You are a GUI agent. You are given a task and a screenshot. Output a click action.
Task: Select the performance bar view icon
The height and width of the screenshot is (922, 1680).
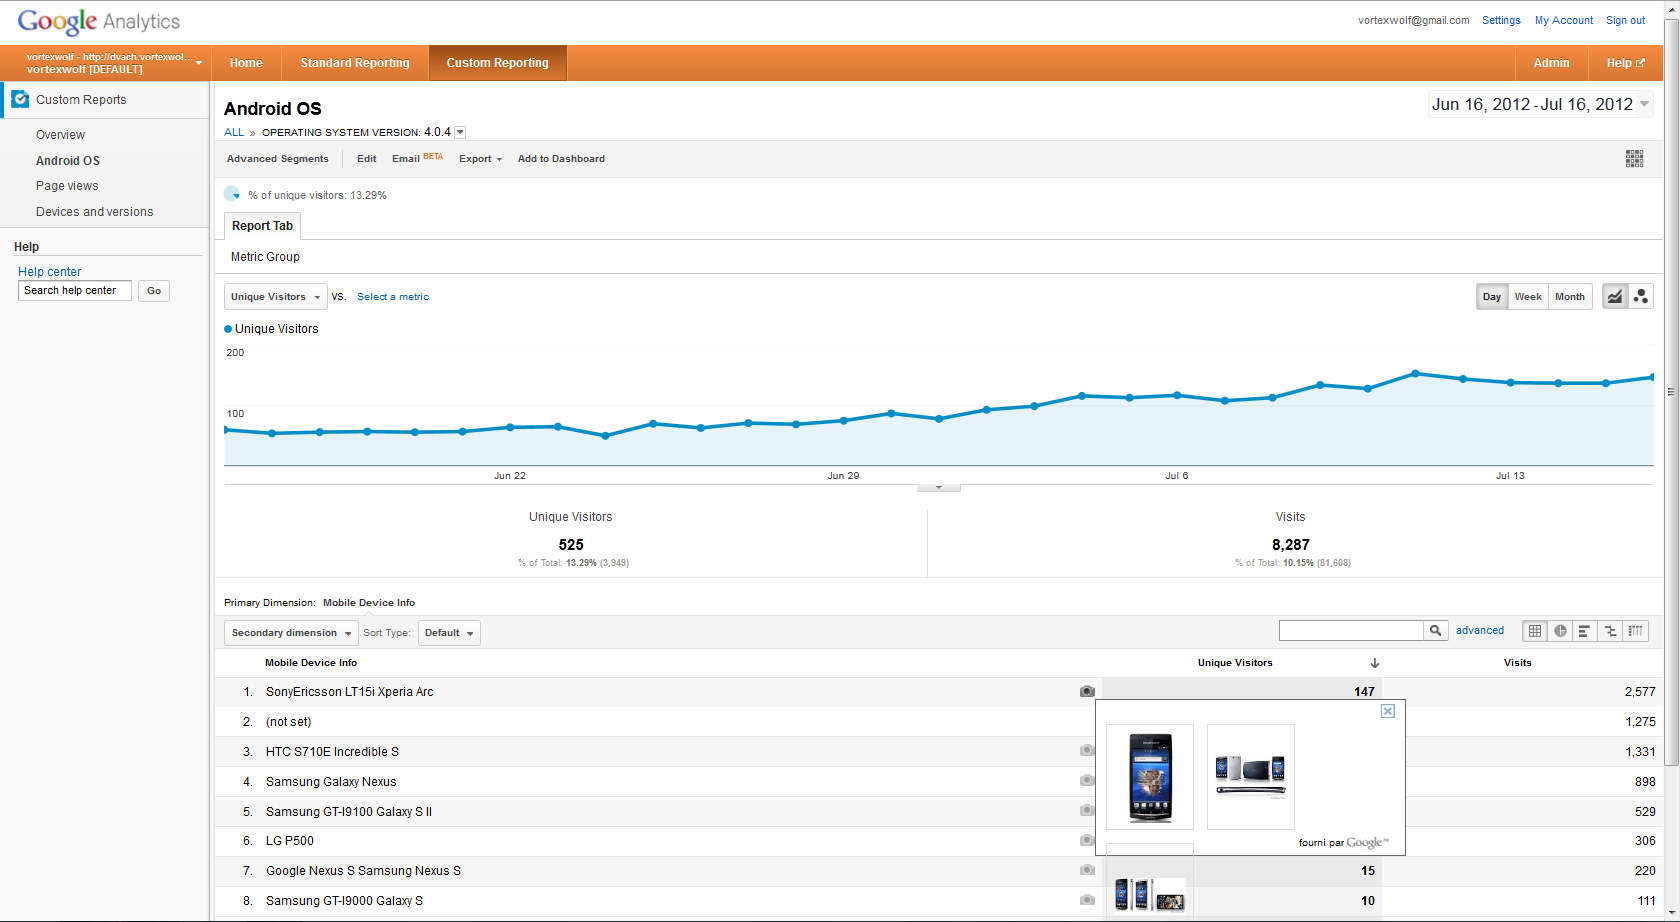coord(1585,631)
